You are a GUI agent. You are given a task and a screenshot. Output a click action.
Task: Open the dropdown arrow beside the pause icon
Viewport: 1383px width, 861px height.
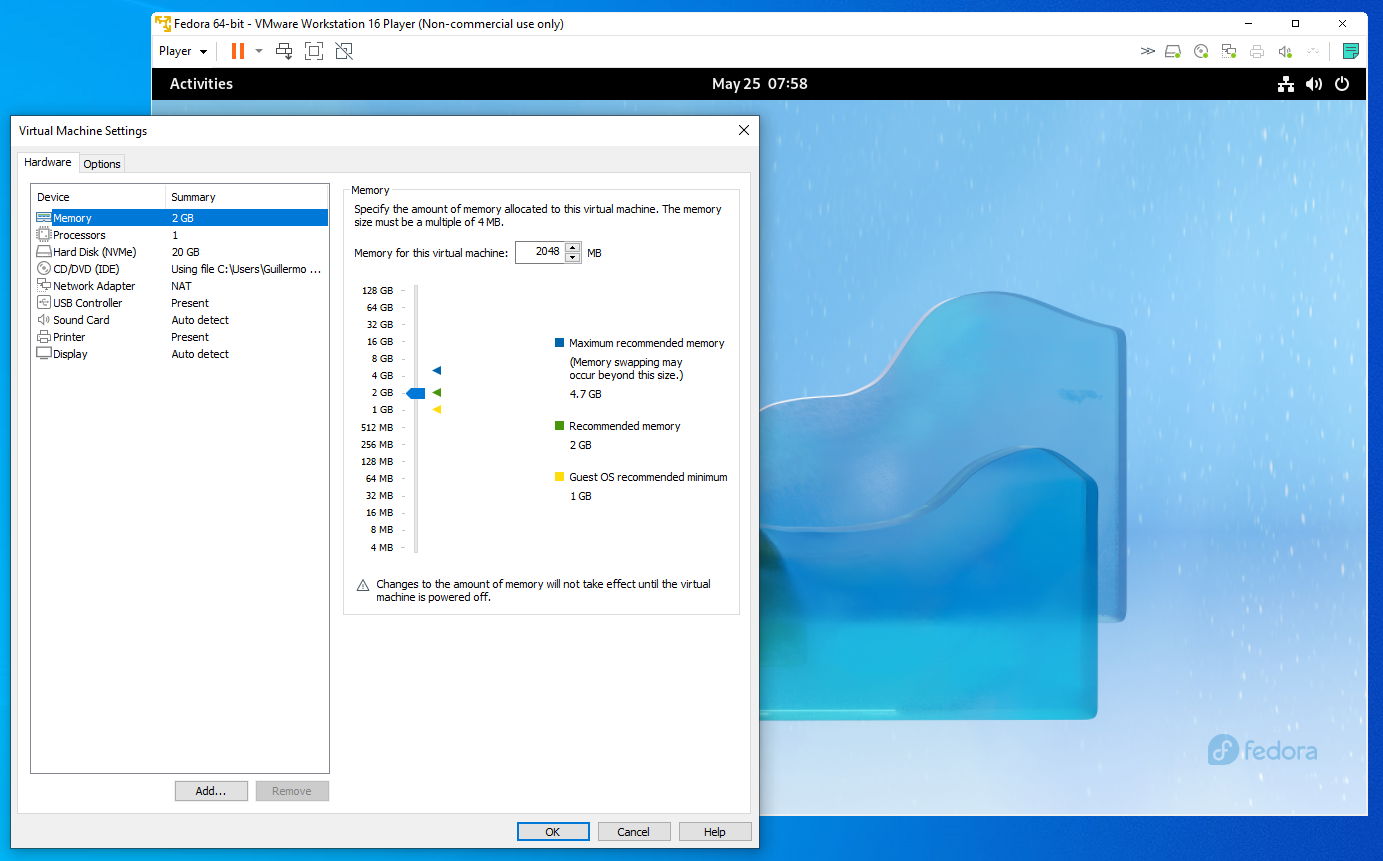(x=259, y=51)
